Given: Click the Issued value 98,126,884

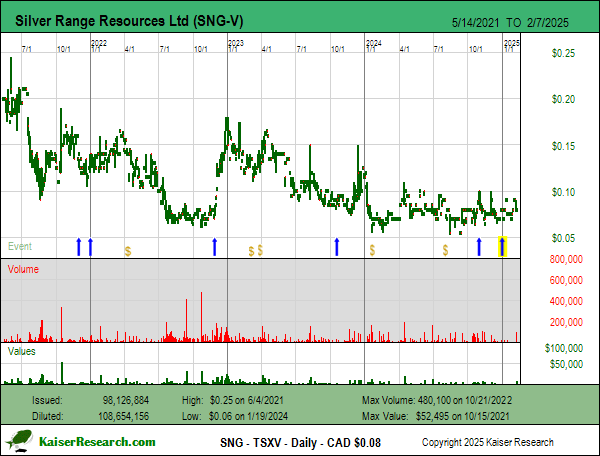Looking at the screenshot, I should tap(126, 401).
